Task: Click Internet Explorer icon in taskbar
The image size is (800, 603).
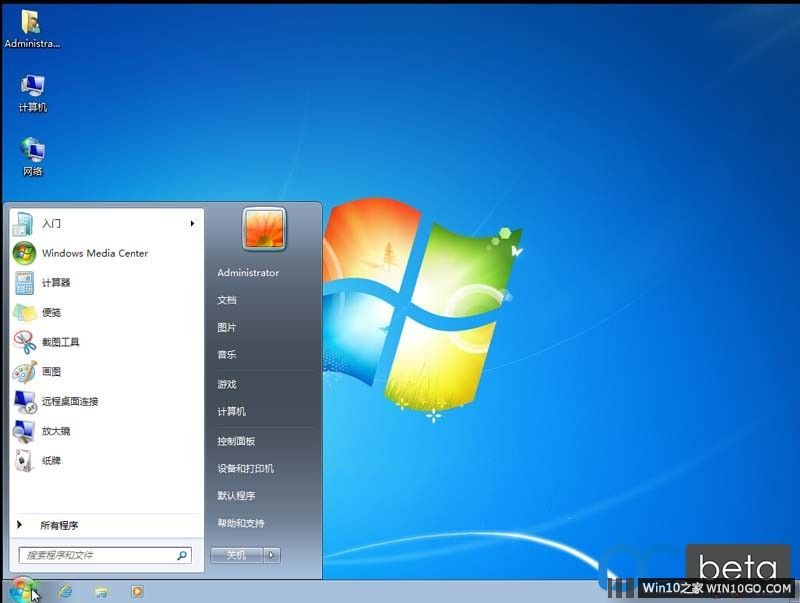Action: pos(66,591)
